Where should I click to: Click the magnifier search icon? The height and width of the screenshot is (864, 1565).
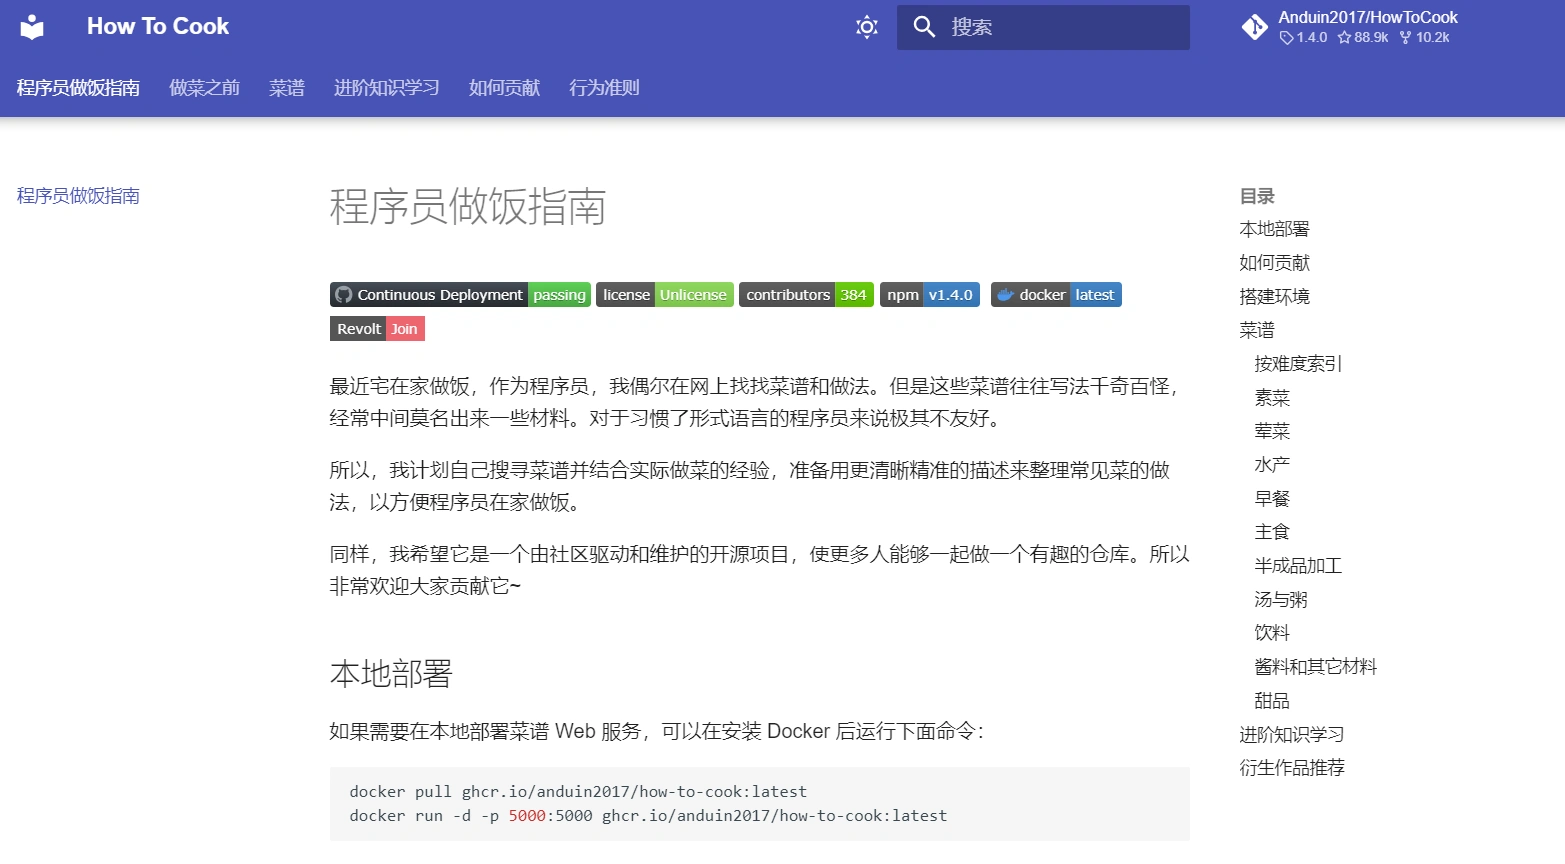click(924, 27)
